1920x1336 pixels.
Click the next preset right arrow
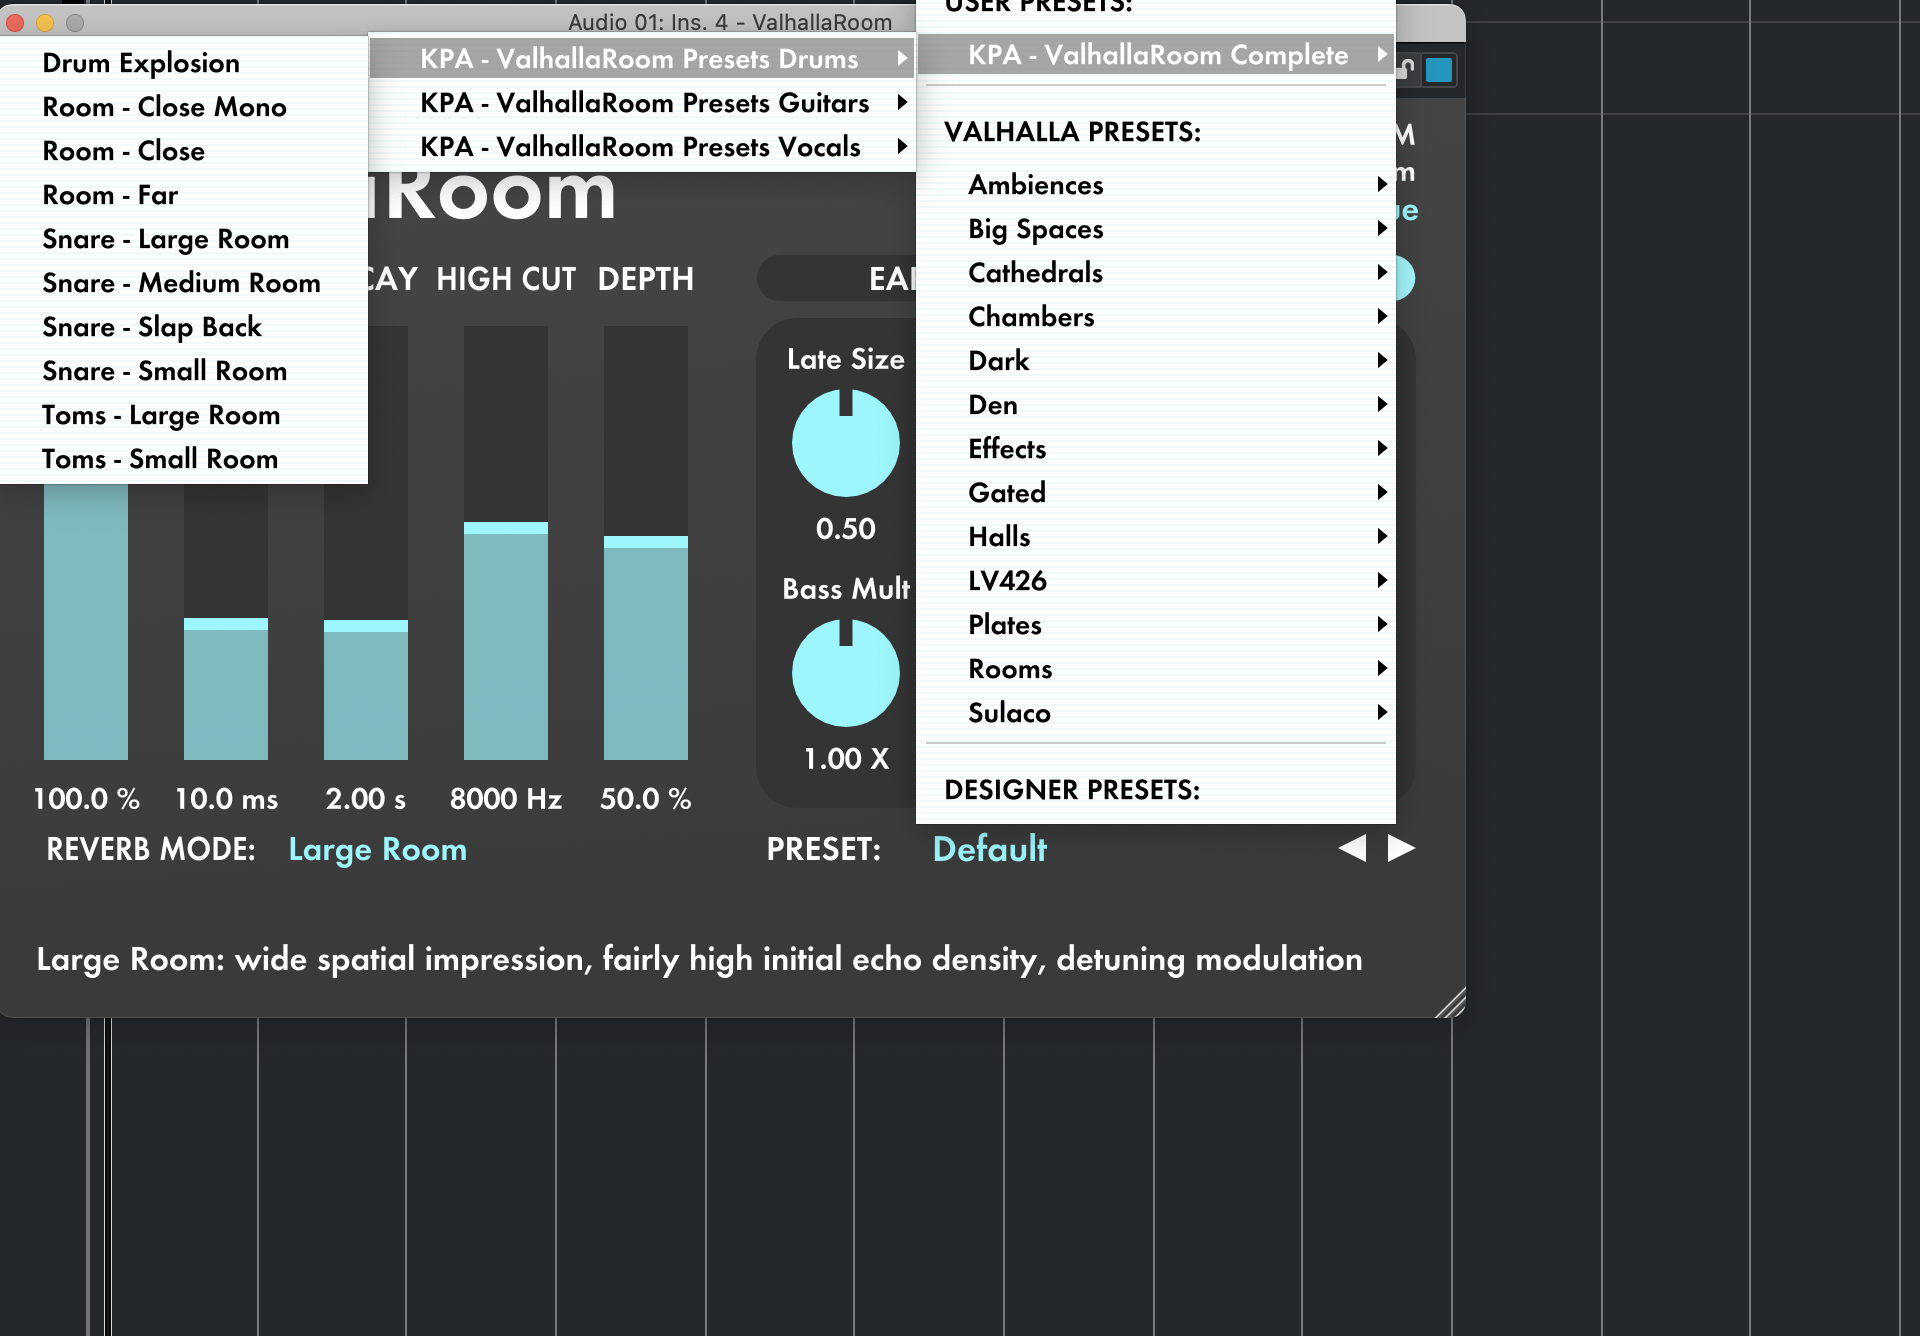[1401, 848]
